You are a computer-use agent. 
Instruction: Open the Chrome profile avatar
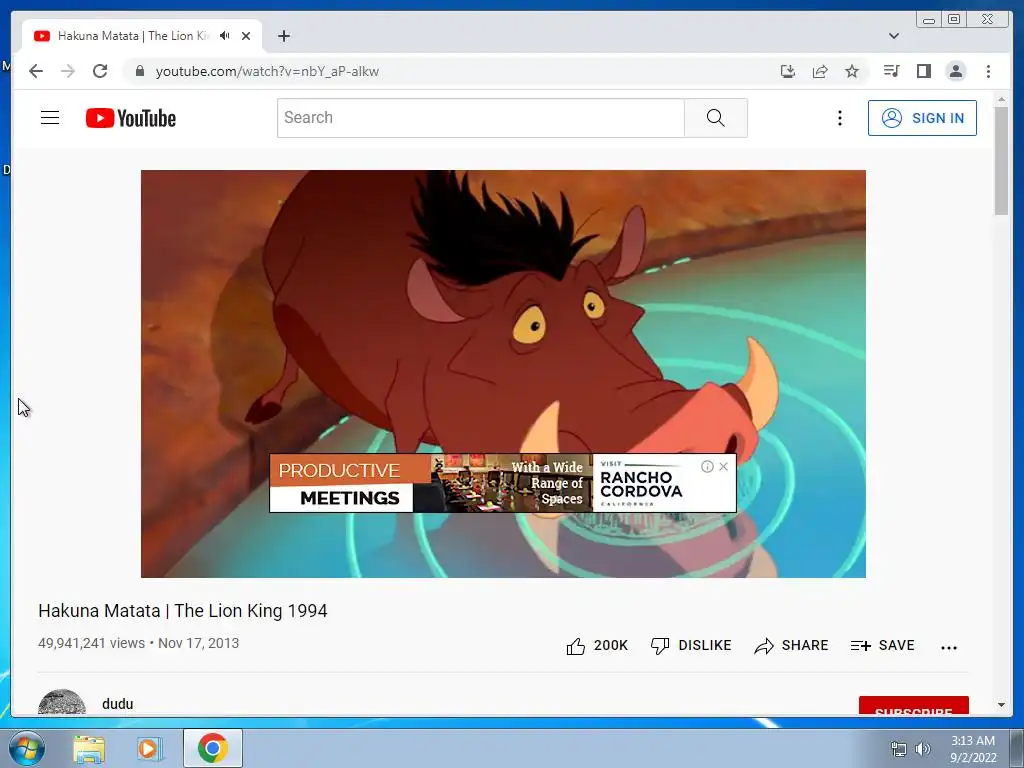[955, 71]
